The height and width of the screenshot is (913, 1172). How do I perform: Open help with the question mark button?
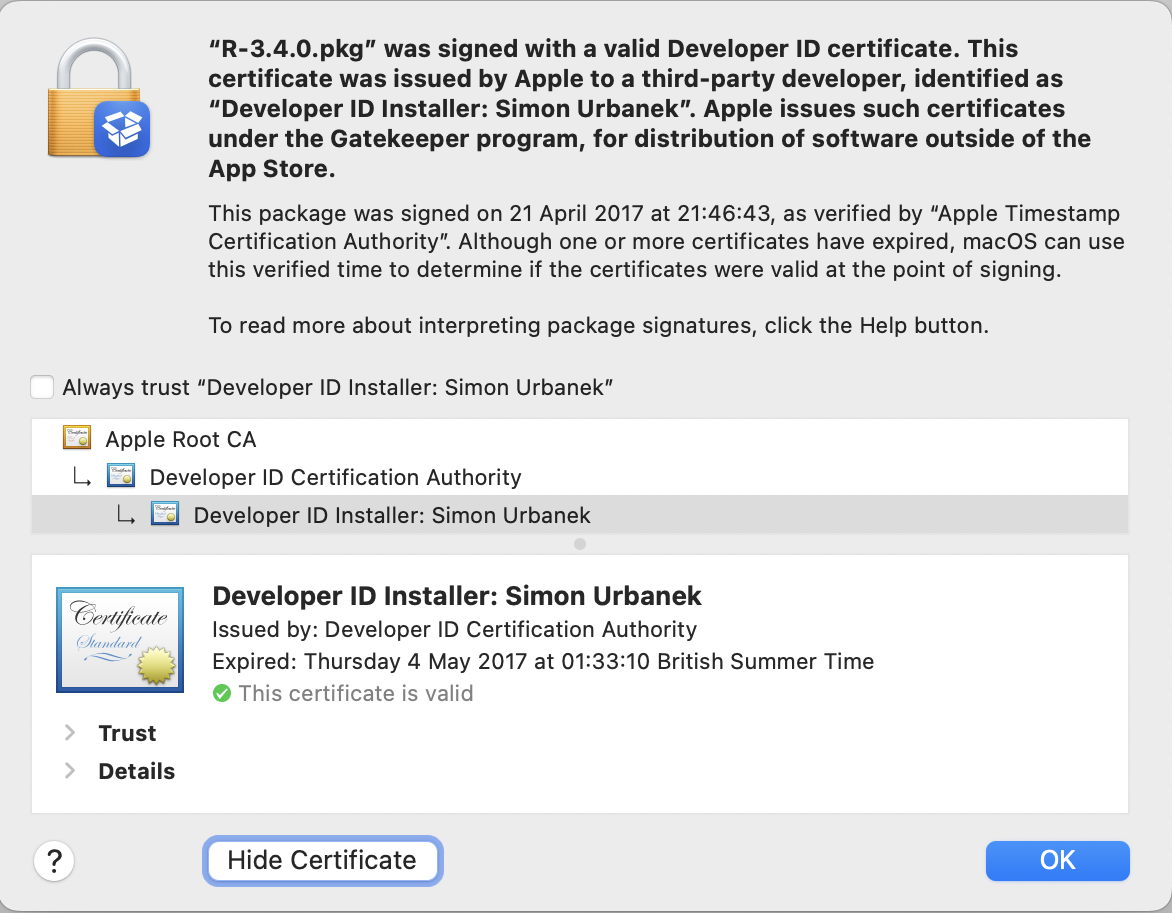[55, 860]
